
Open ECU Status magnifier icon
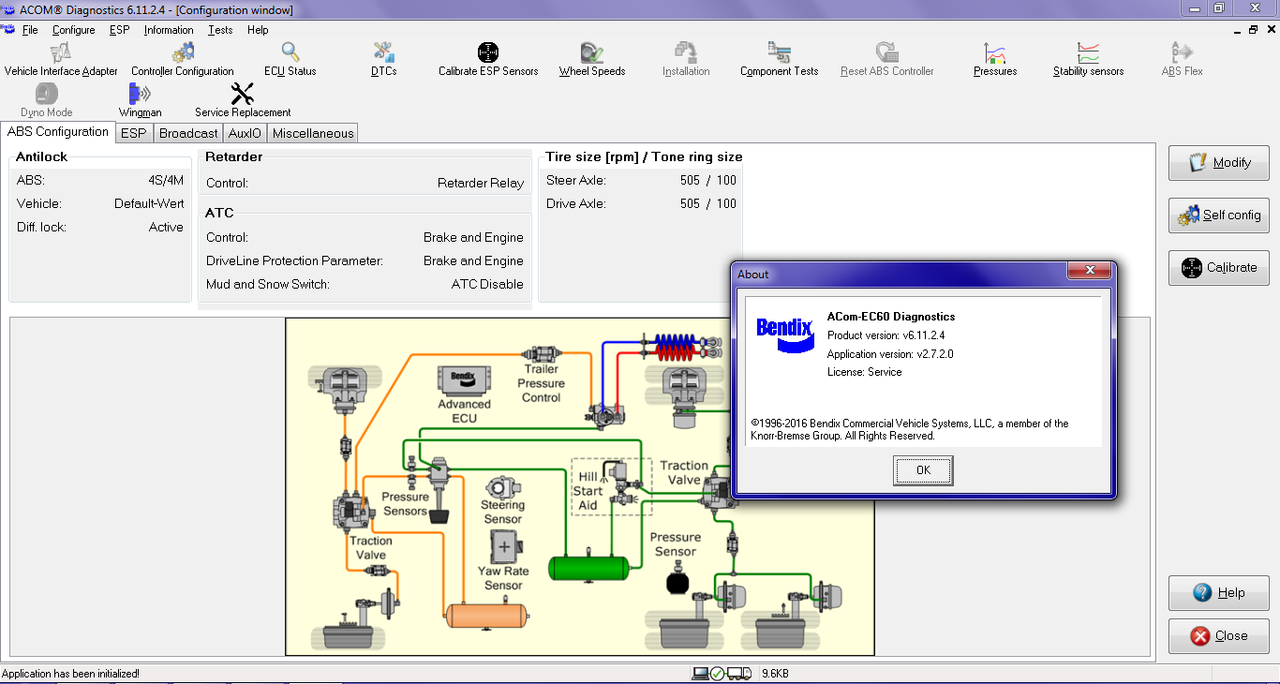point(290,52)
